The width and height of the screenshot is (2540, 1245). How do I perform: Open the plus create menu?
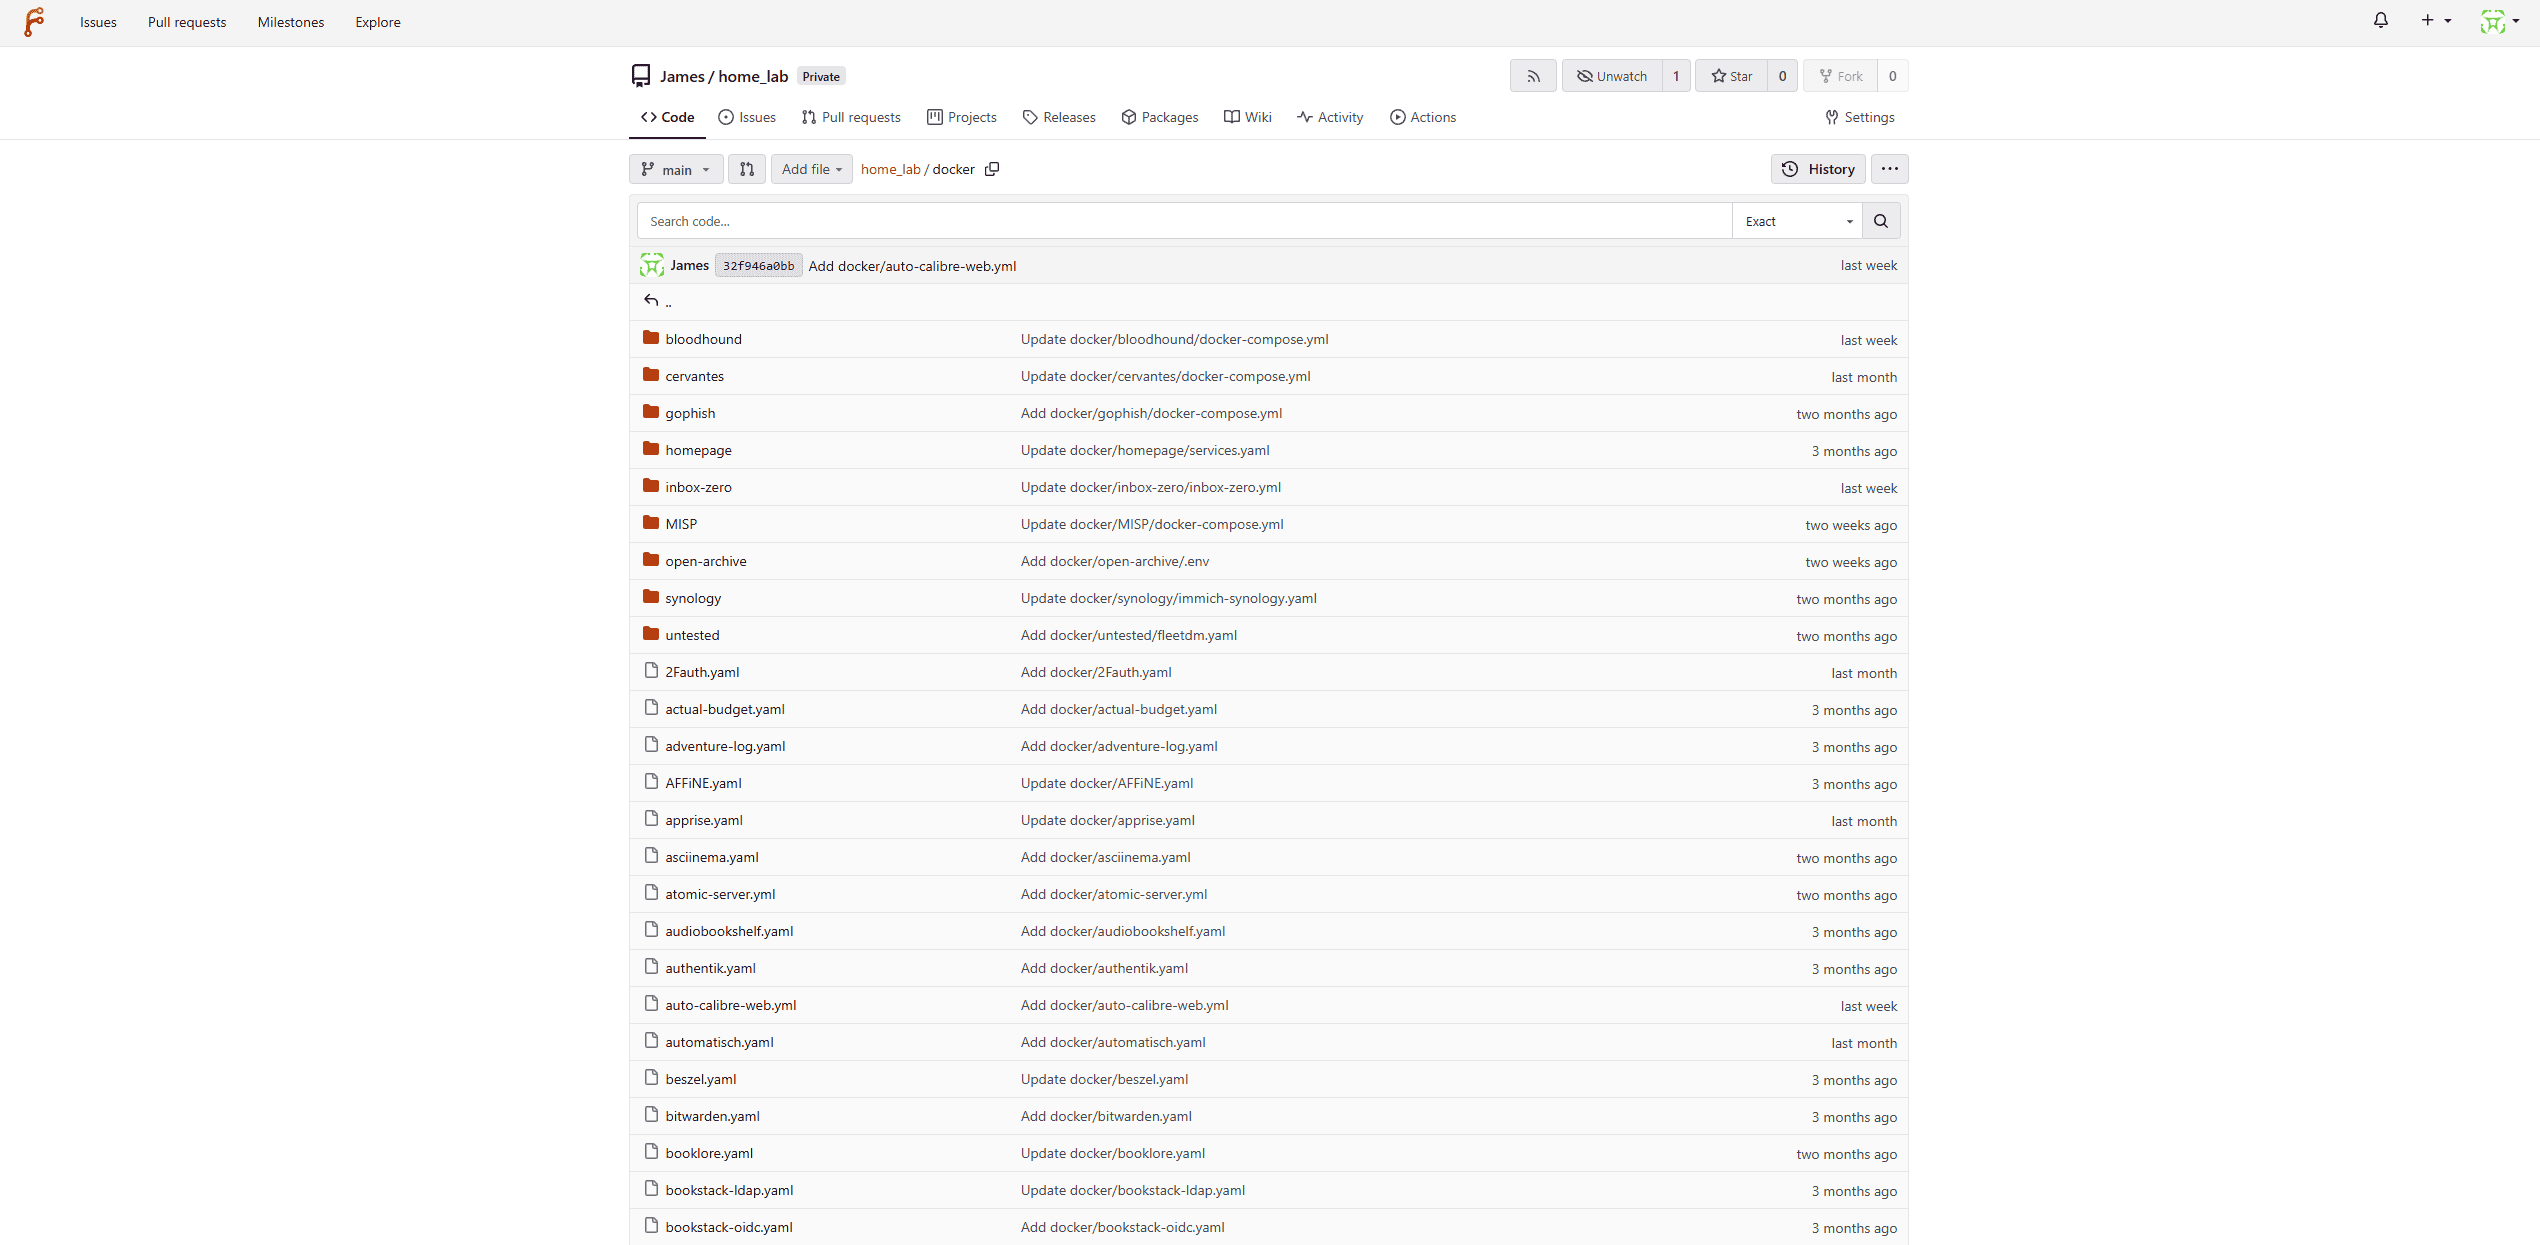click(x=2435, y=20)
